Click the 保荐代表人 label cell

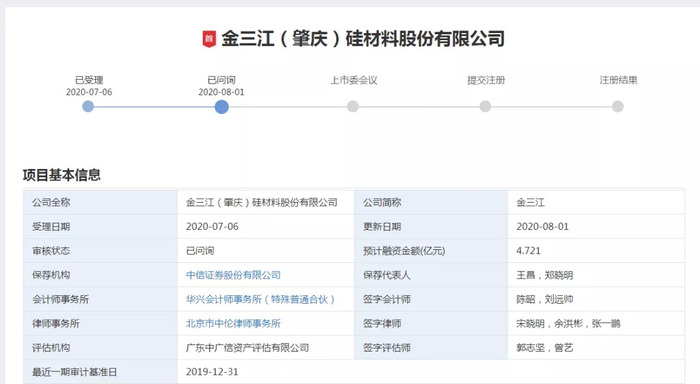coord(431,275)
